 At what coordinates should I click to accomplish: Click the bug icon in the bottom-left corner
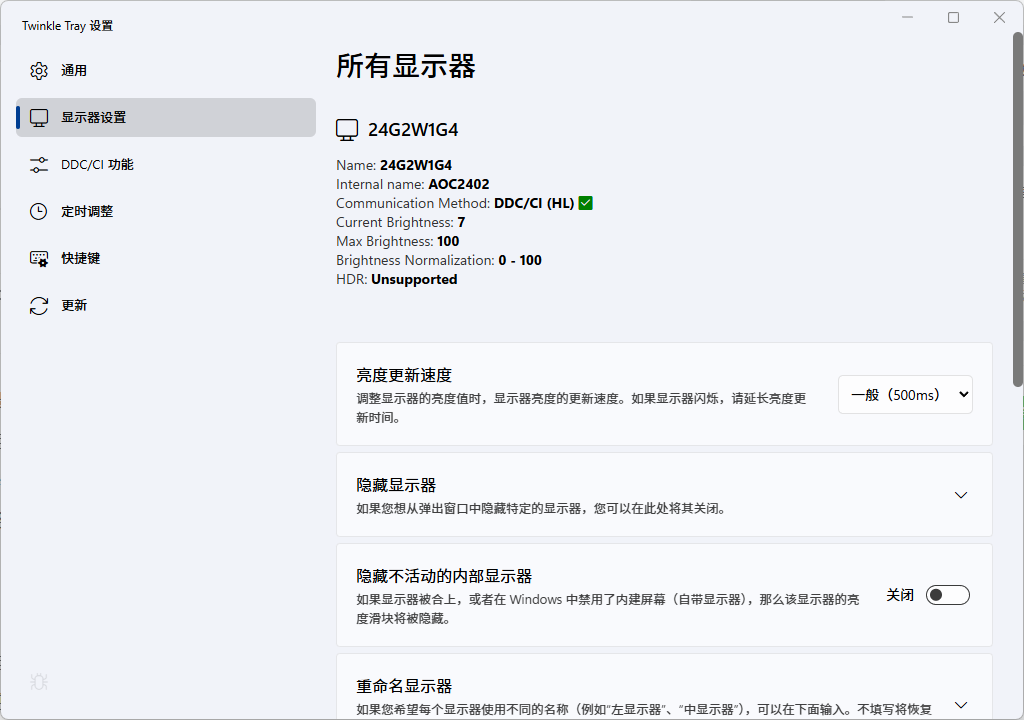[38, 682]
